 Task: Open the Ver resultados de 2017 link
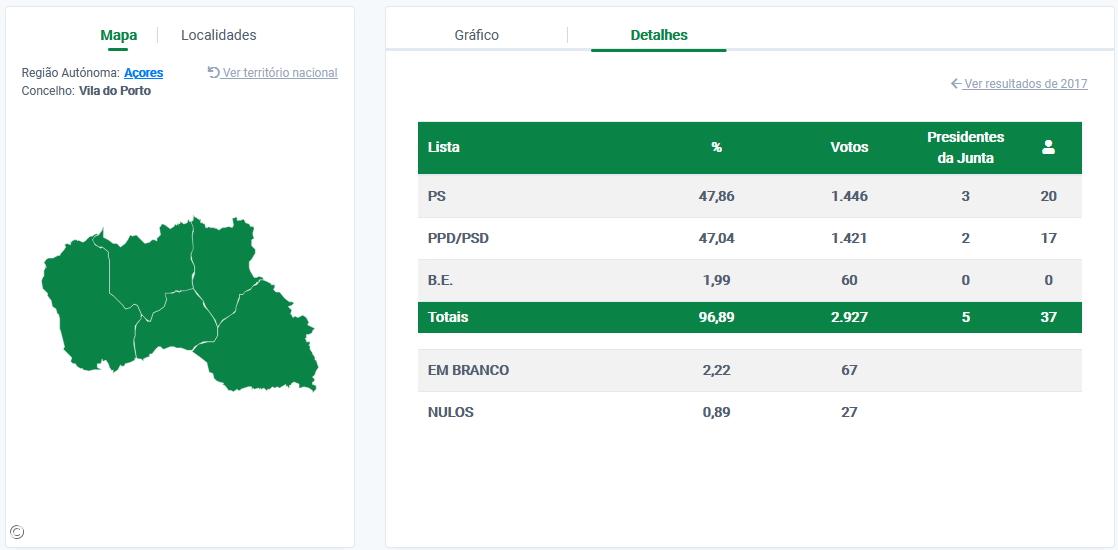(1025, 84)
